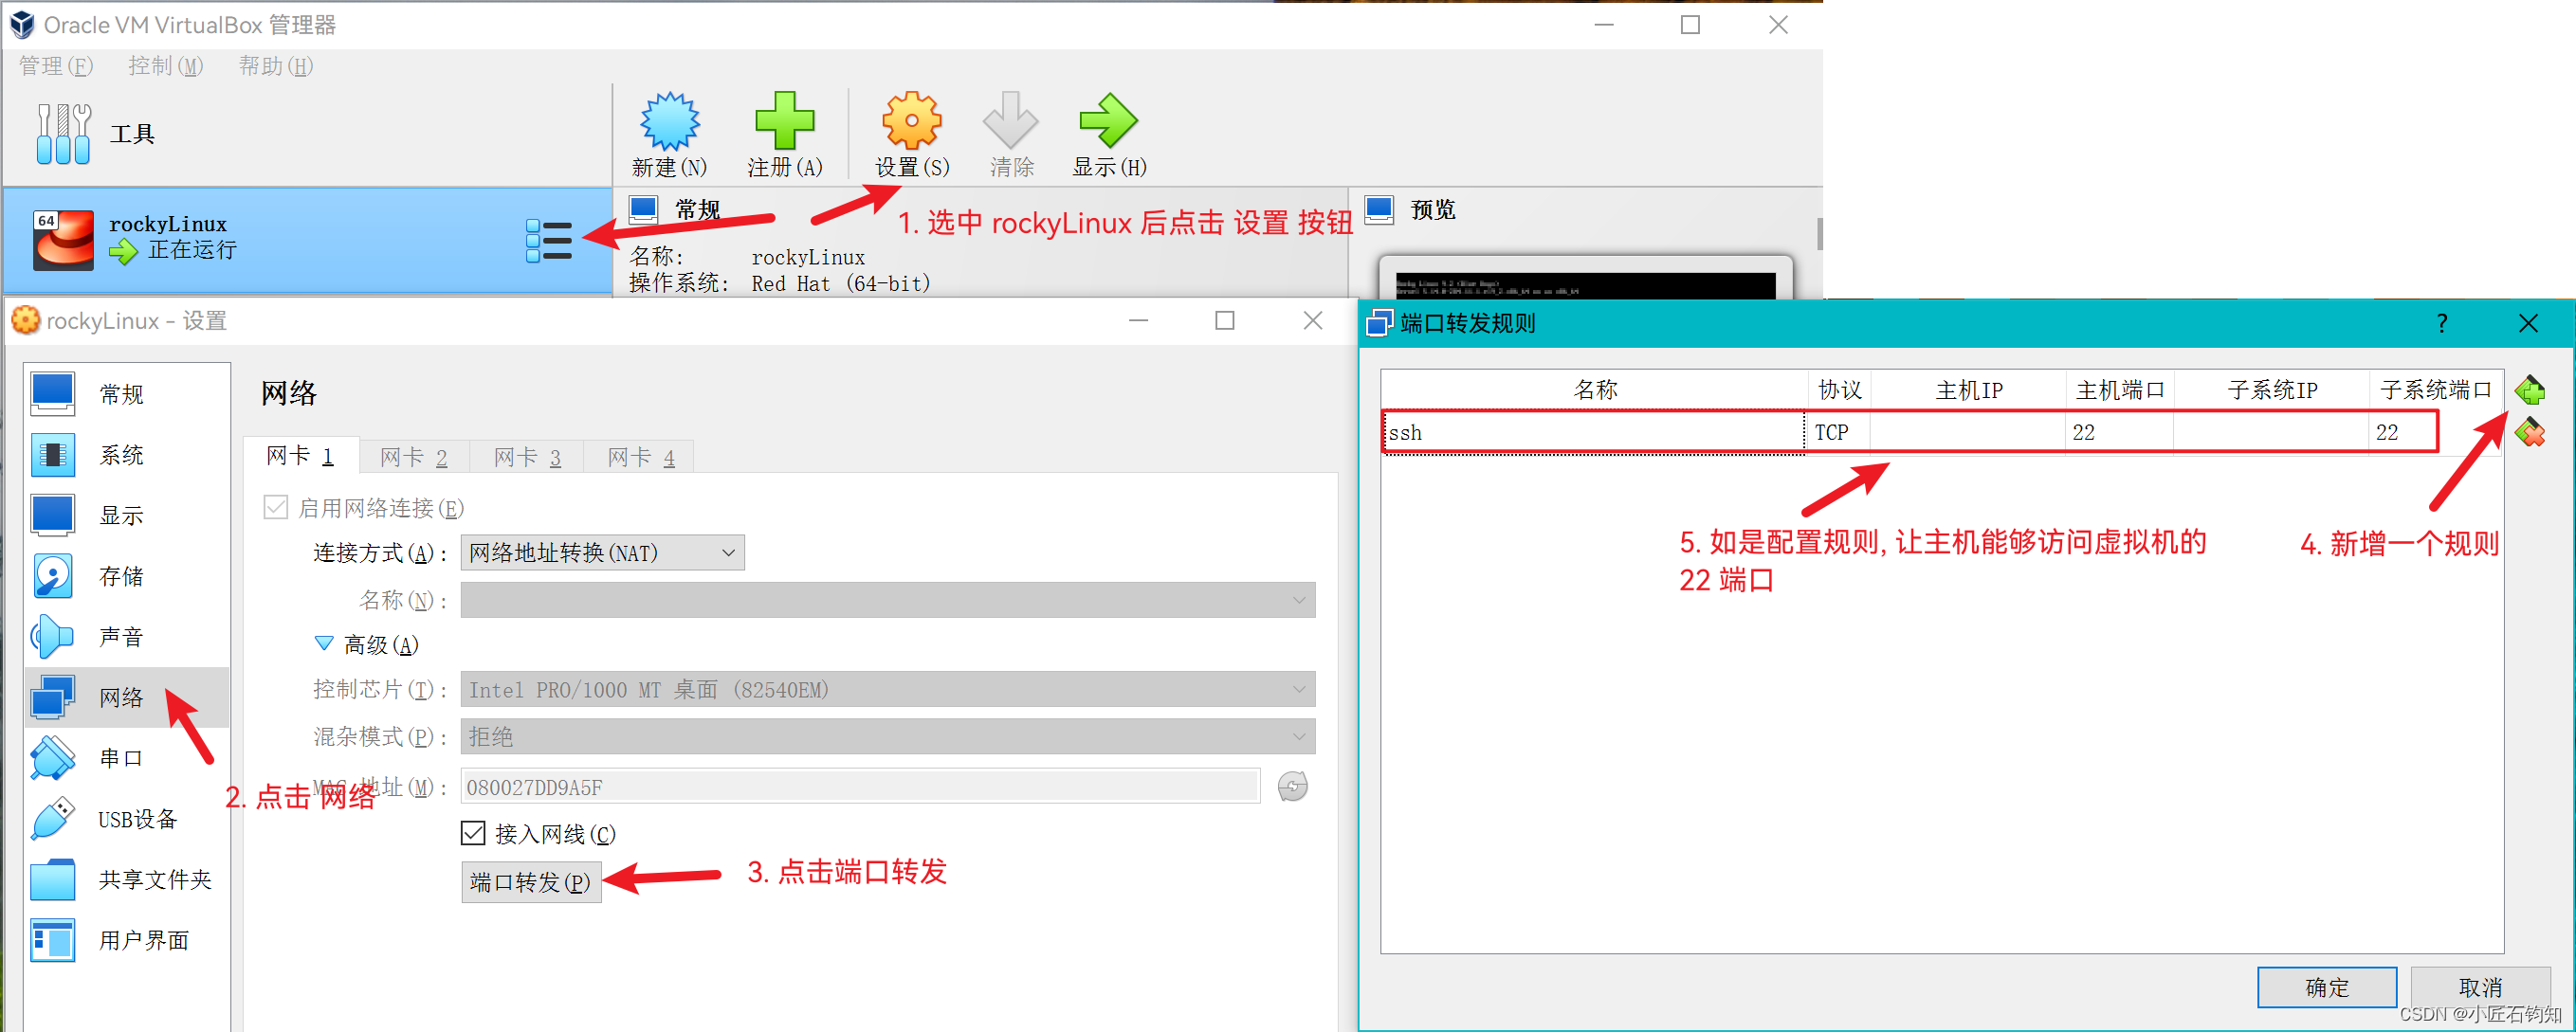Select the ssh rule name cell

[x=1594, y=432]
